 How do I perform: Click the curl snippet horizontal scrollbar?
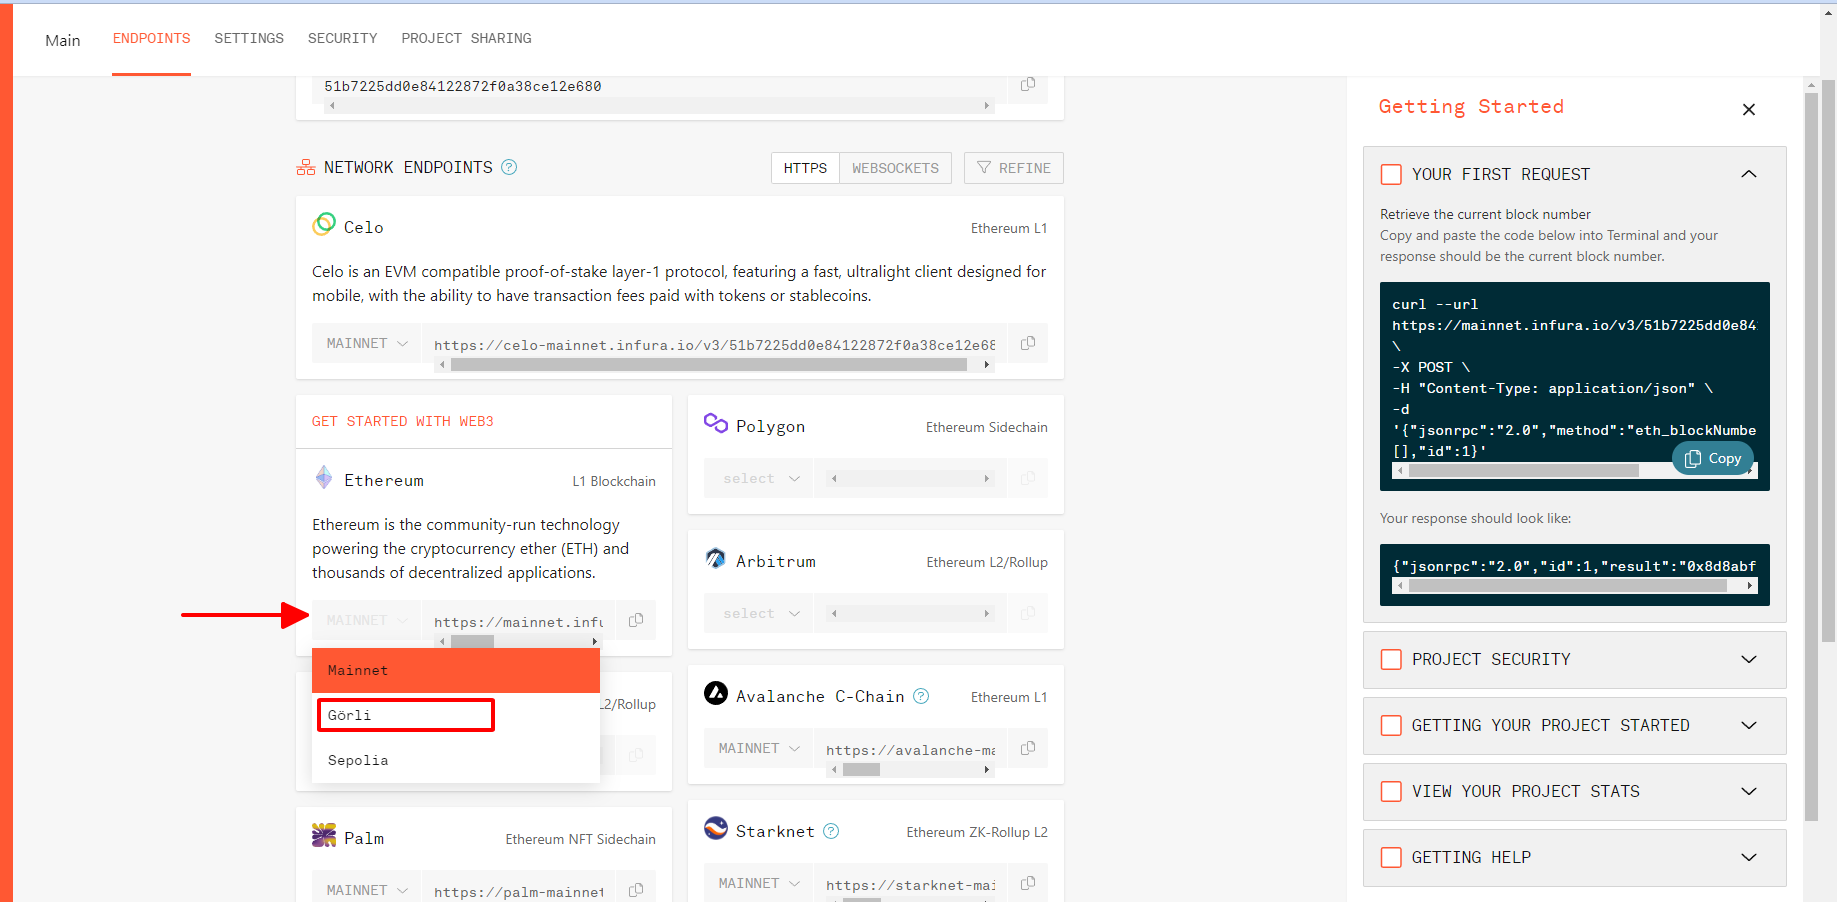[x=1524, y=470]
